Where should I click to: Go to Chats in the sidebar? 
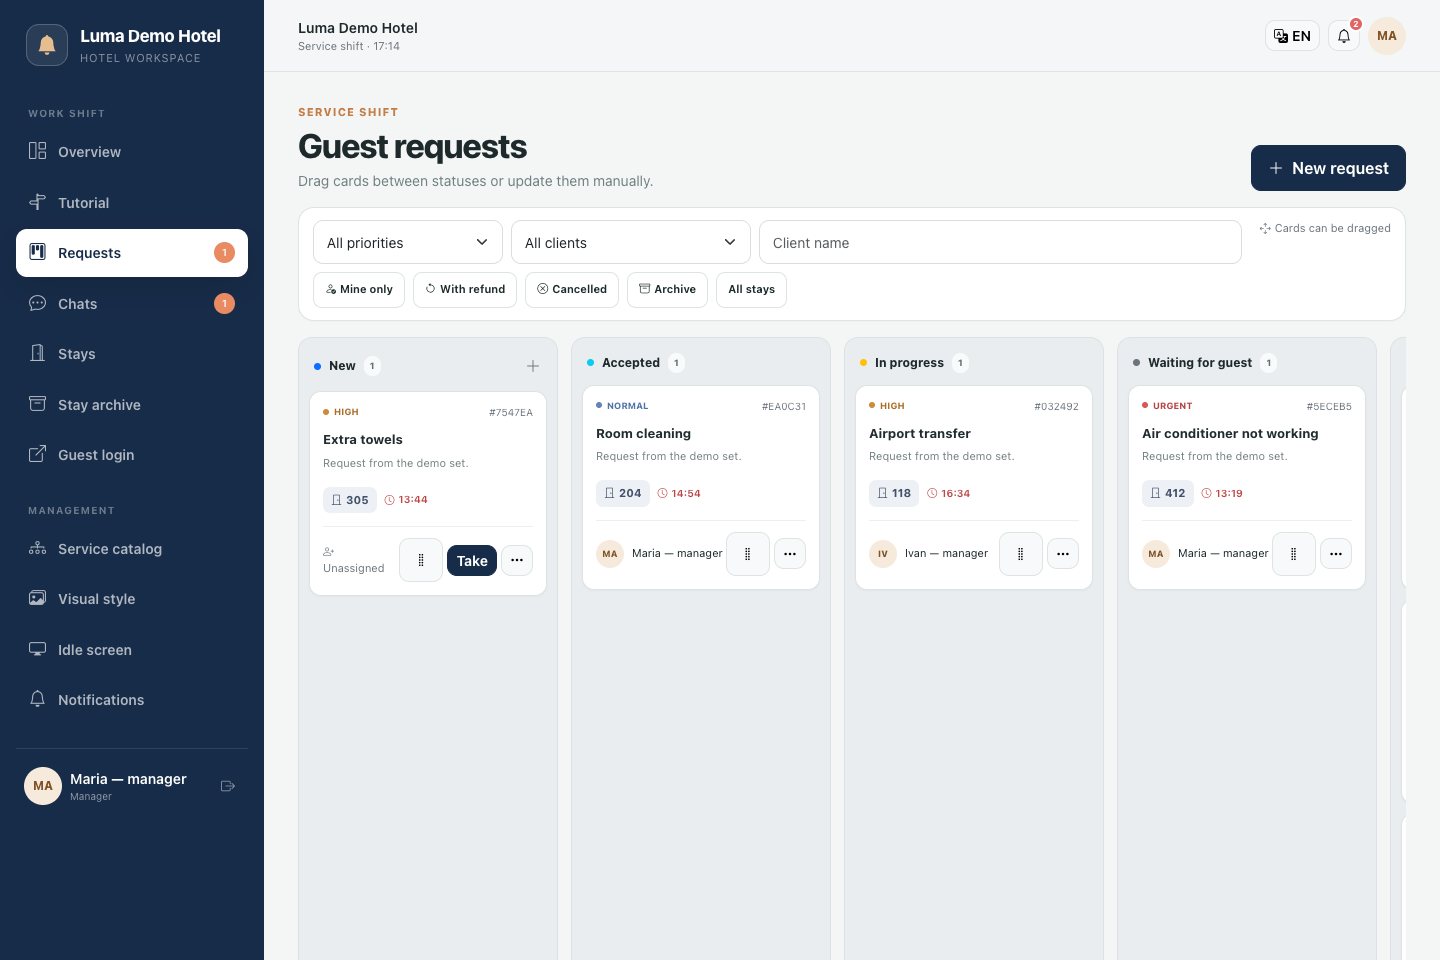[132, 304]
